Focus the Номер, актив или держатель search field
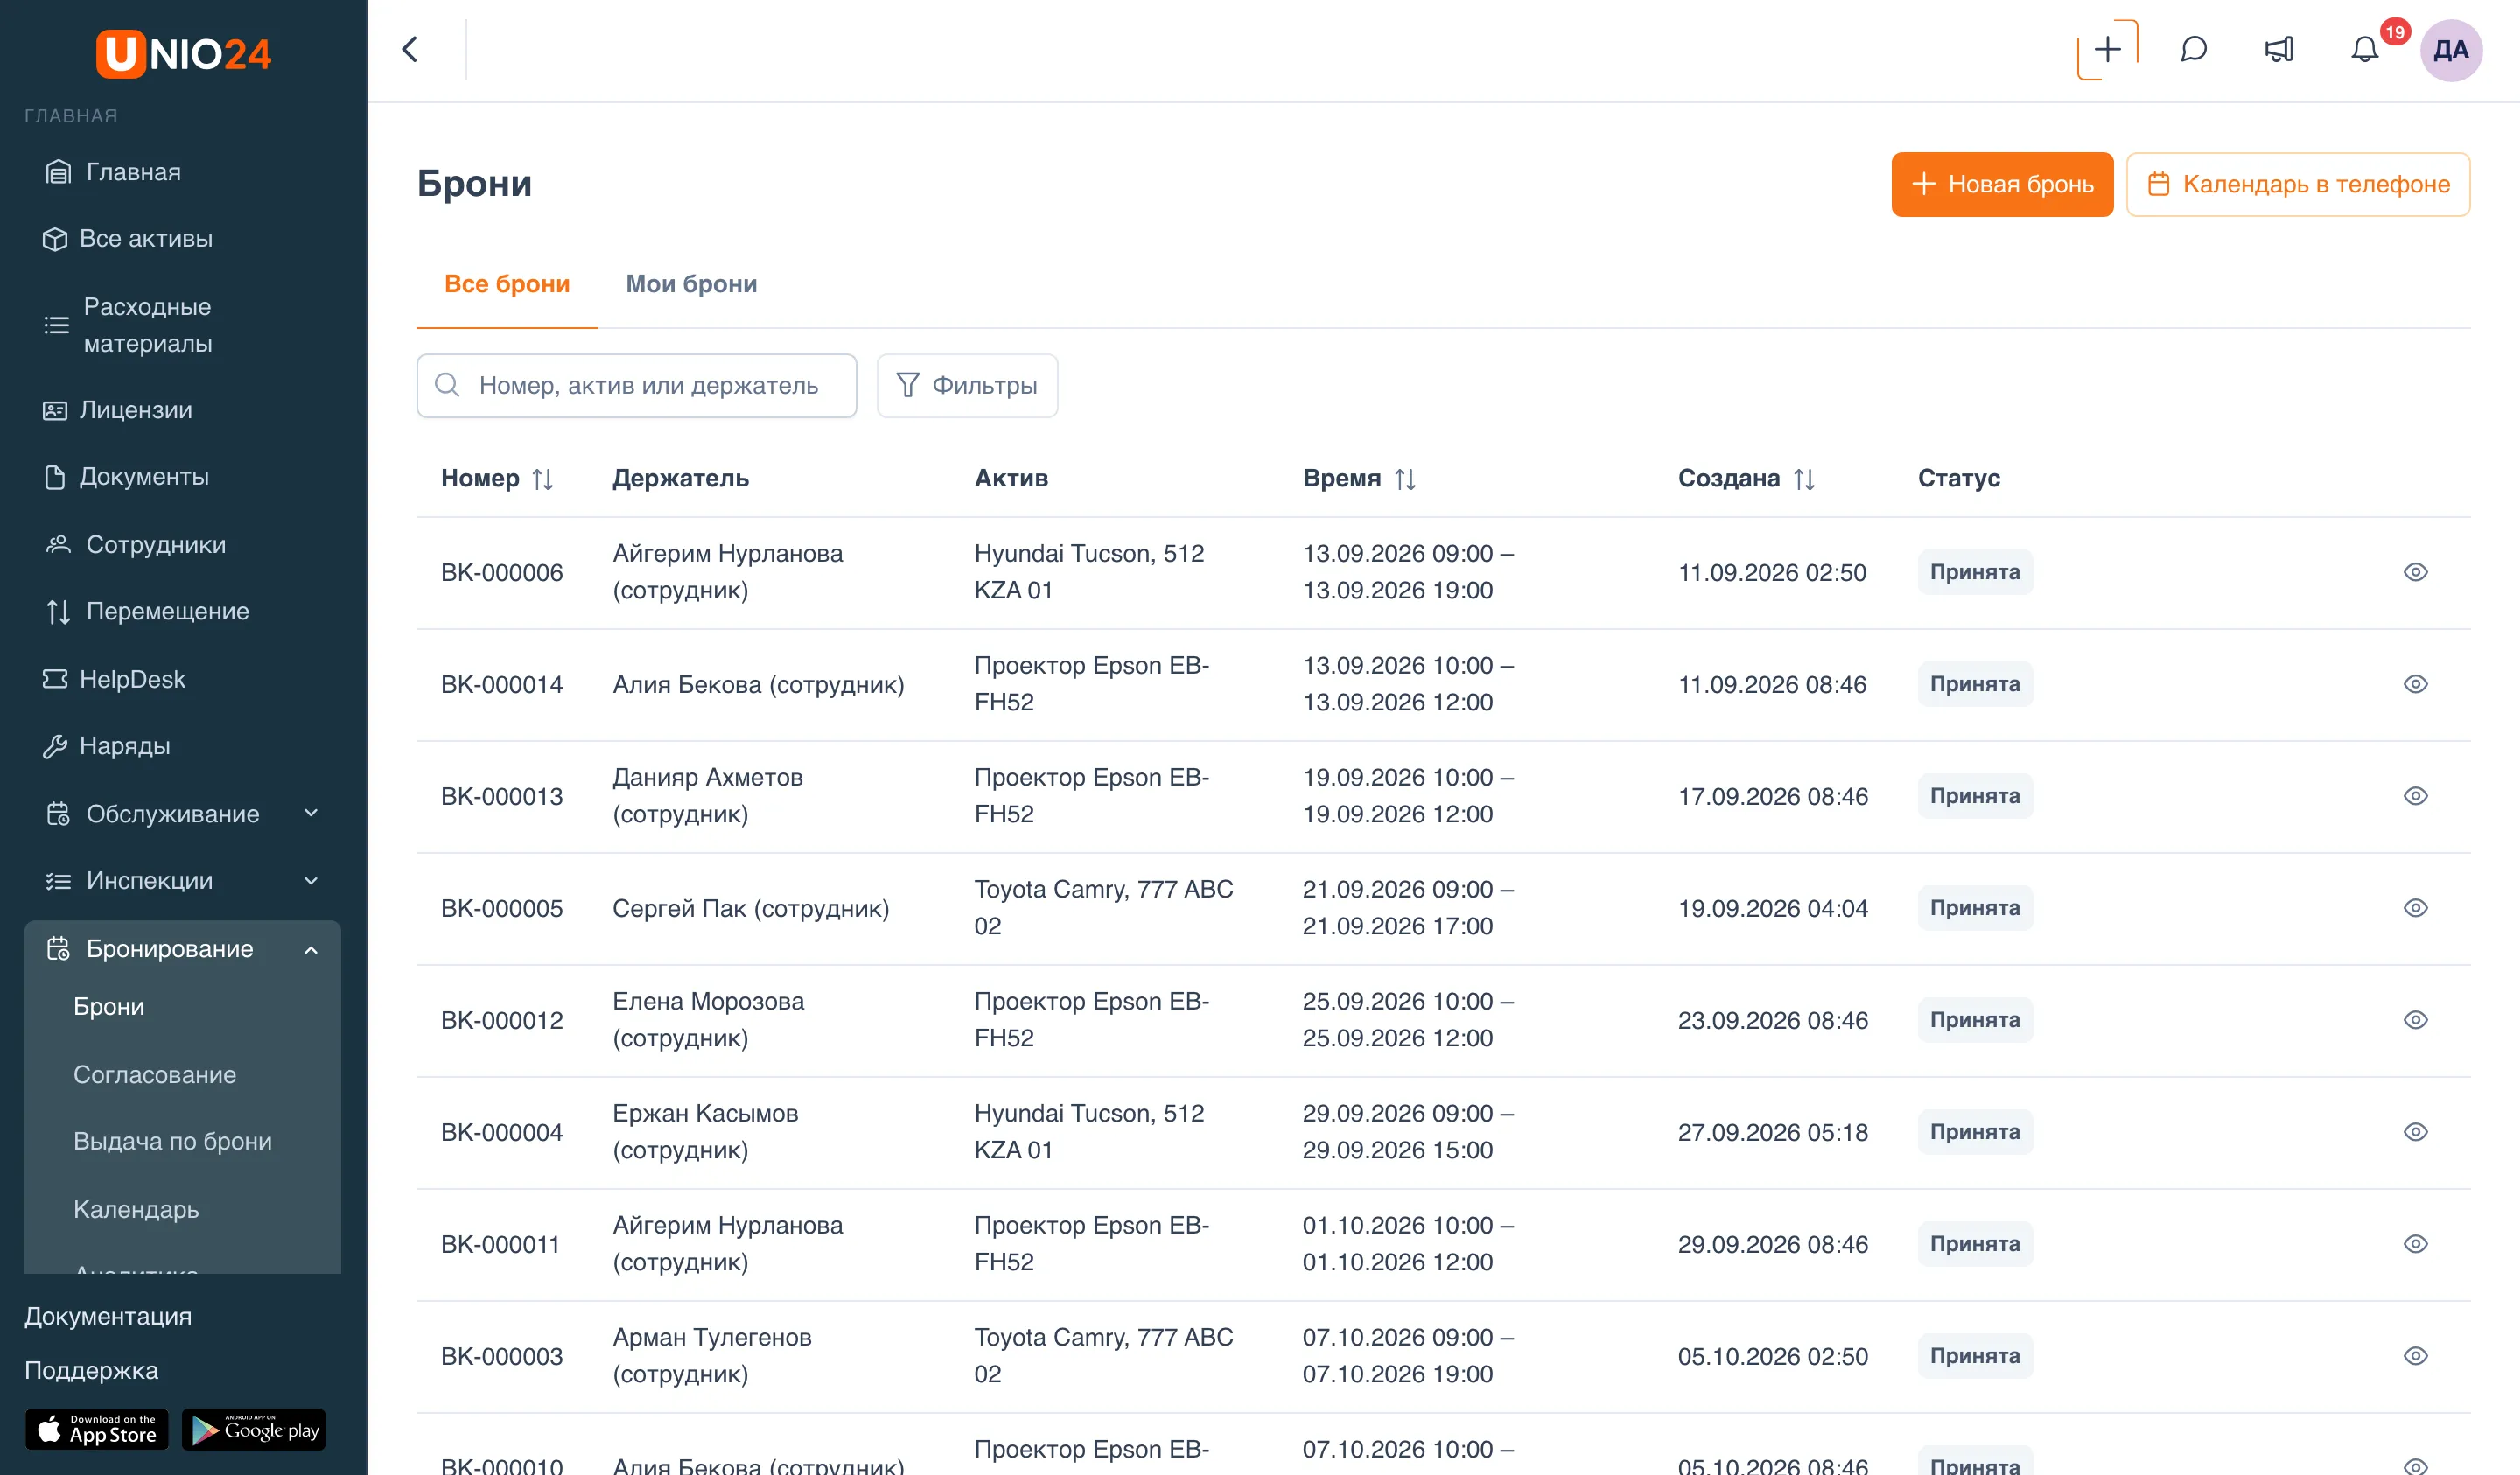 (637, 385)
